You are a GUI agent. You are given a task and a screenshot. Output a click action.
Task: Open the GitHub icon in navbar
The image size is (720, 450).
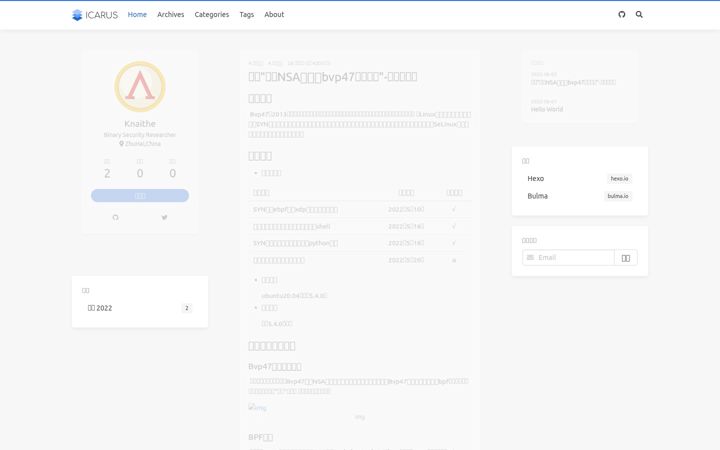[622, 14]
